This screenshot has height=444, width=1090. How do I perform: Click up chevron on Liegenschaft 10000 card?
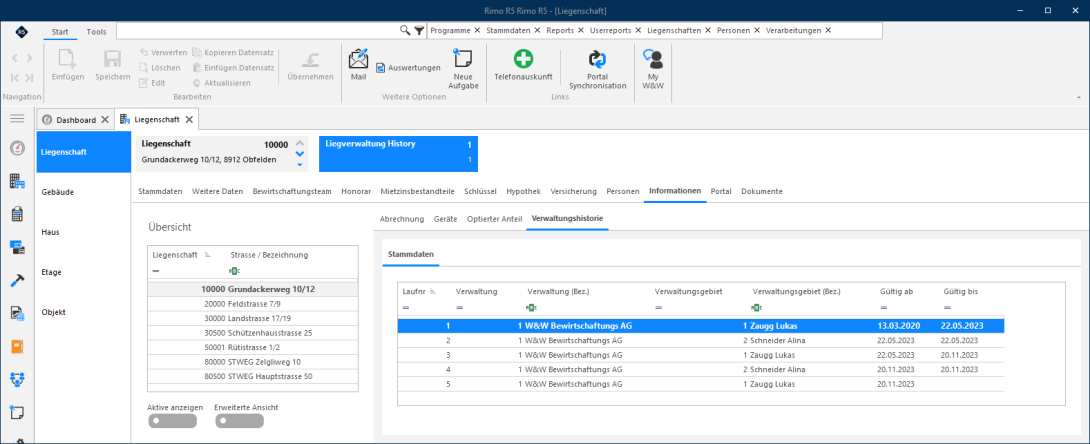[300, 143]
